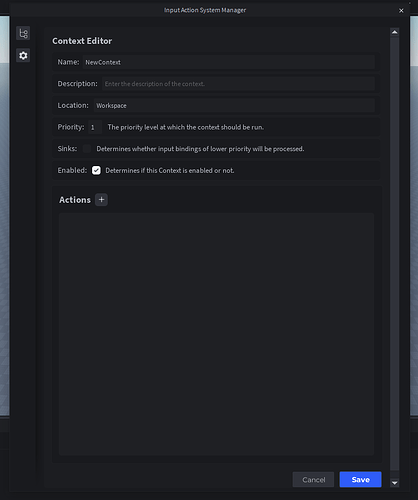
Task: Open the context tree view icon
Action: 23,33
